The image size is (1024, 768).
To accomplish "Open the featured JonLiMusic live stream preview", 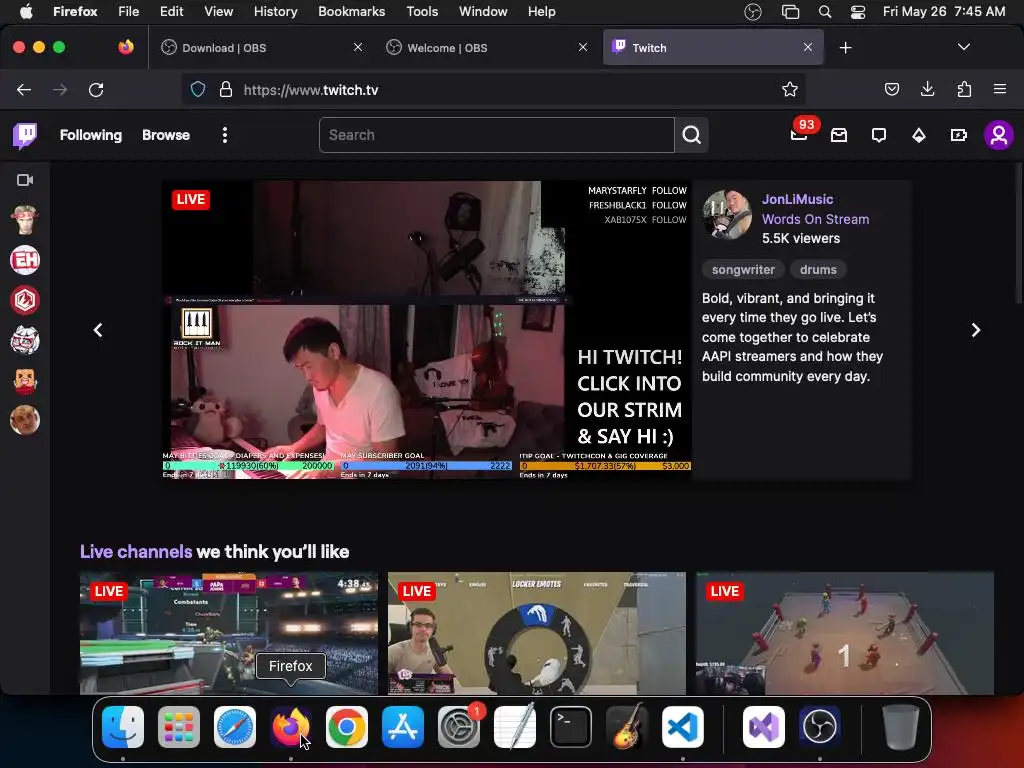I will point(427,330).
